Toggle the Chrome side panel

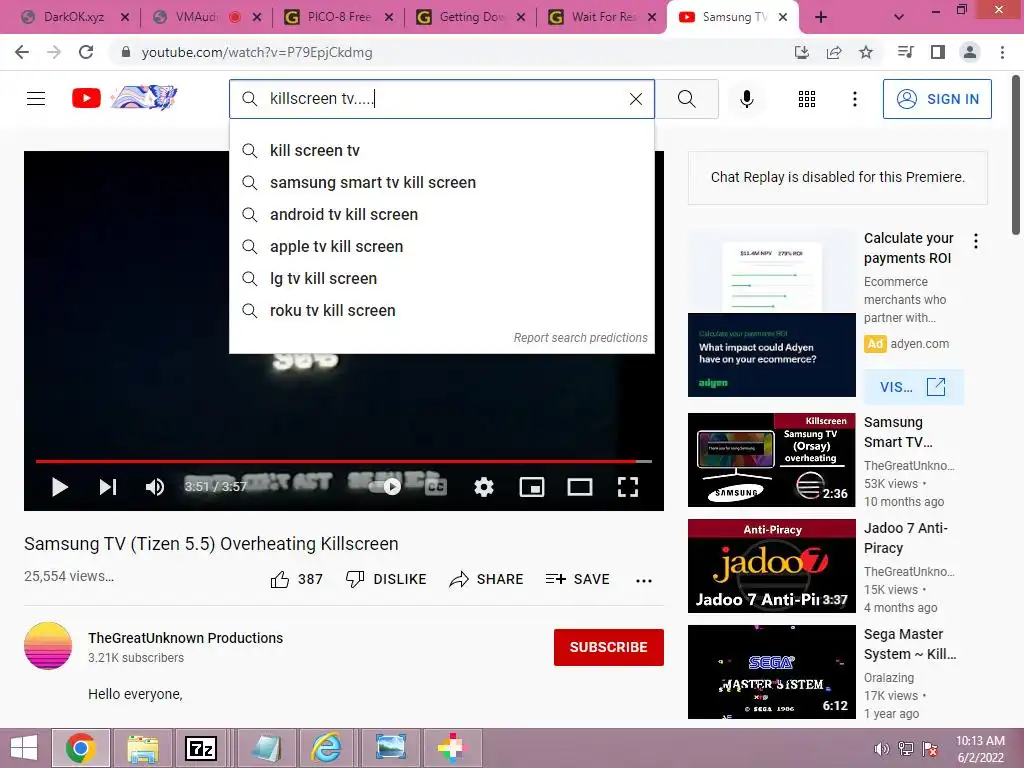[x=938, y=52]
